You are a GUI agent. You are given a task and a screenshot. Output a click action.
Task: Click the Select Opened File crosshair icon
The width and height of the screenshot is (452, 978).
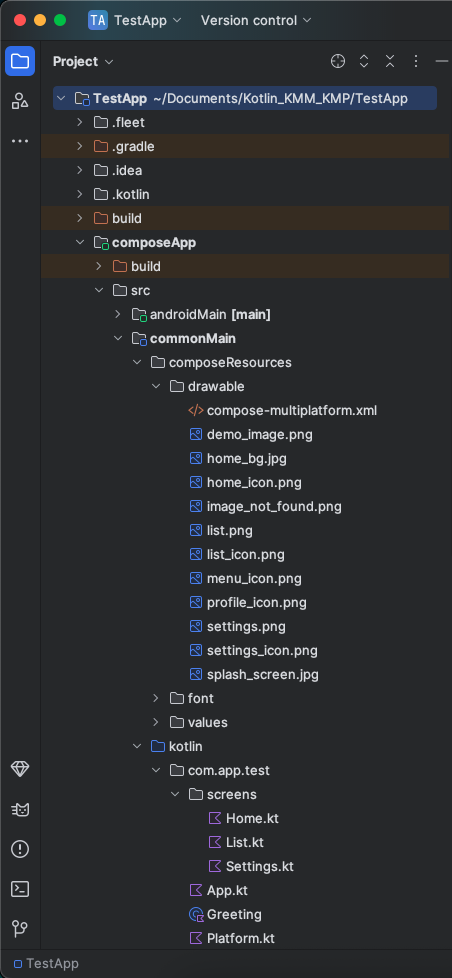click(x=337, y=61)
